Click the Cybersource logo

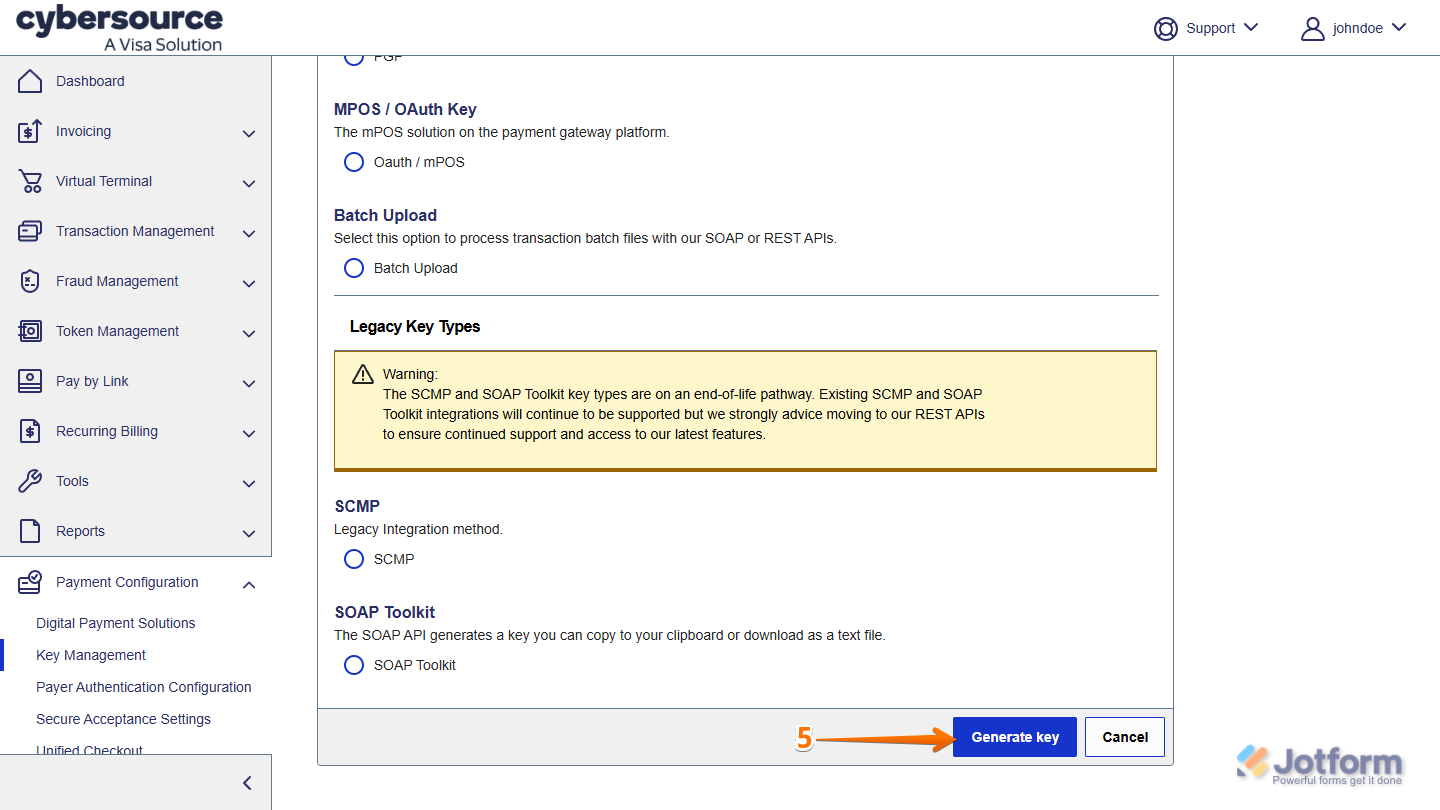tap(120, 28)
